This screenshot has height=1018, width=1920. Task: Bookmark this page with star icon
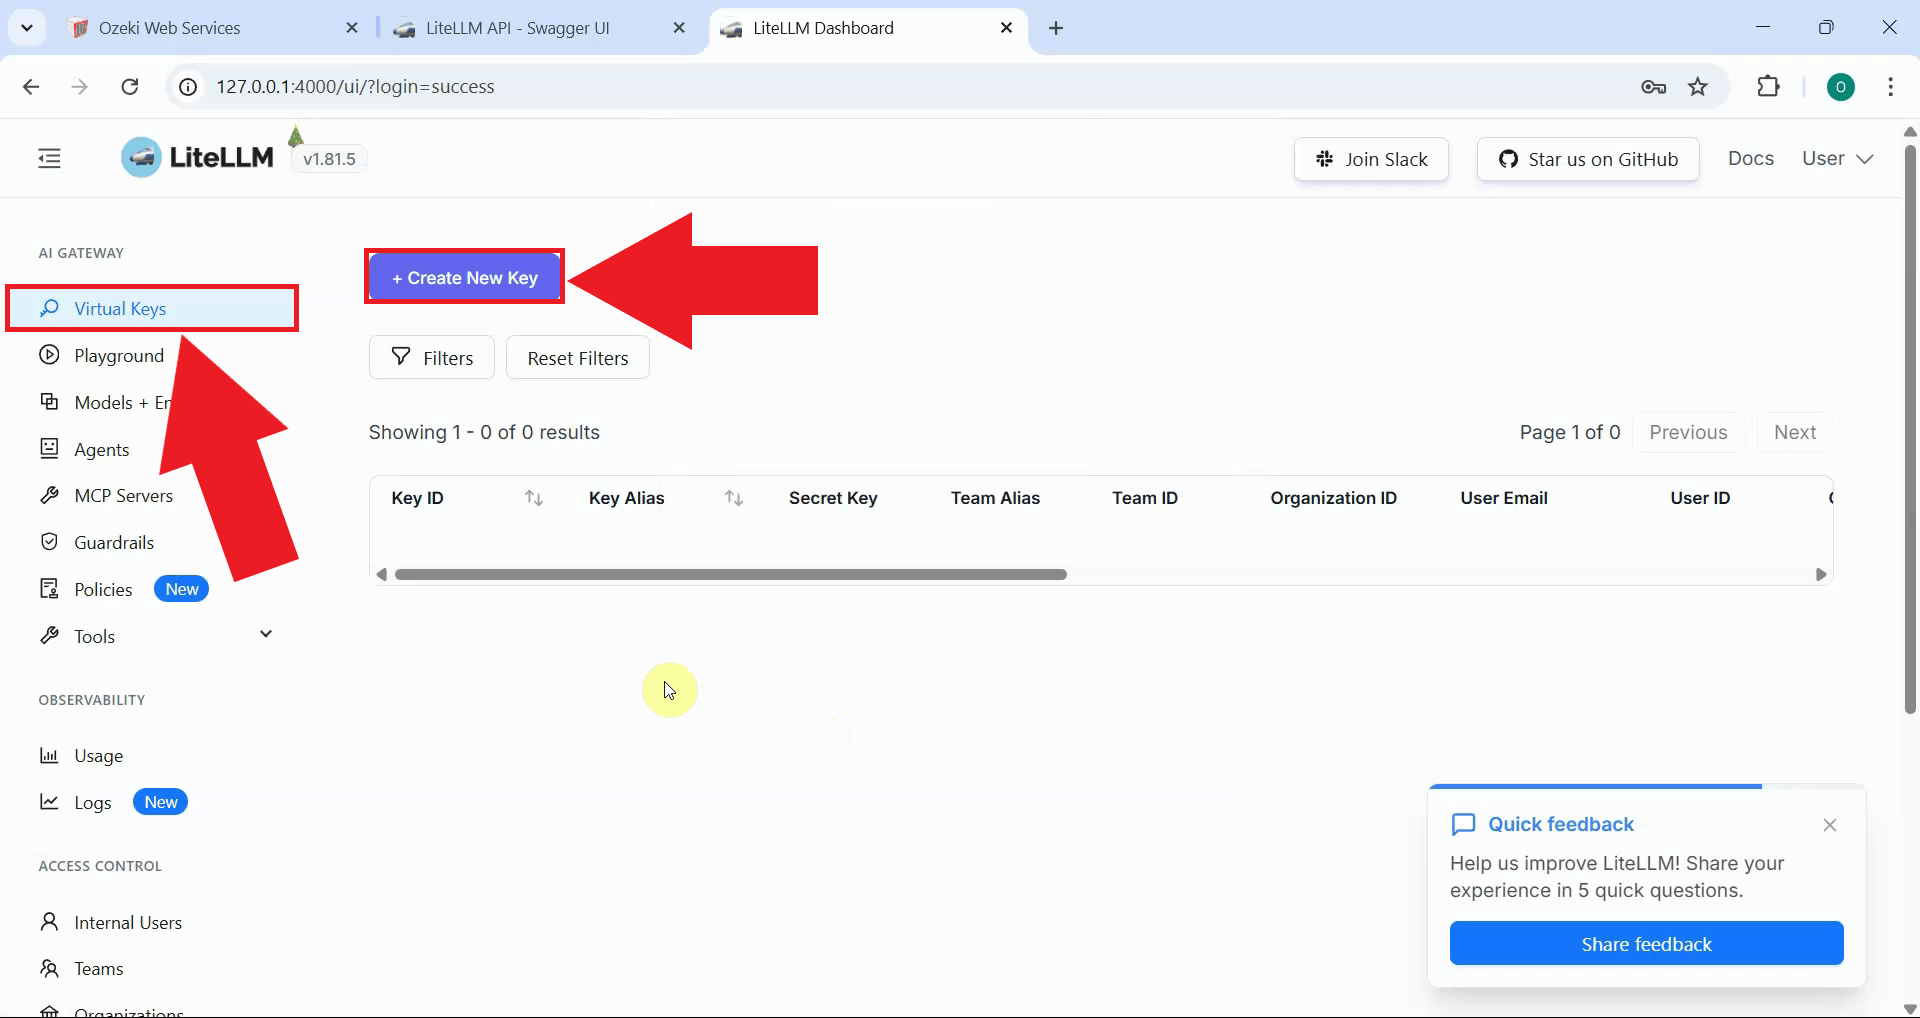(1698, 87)
